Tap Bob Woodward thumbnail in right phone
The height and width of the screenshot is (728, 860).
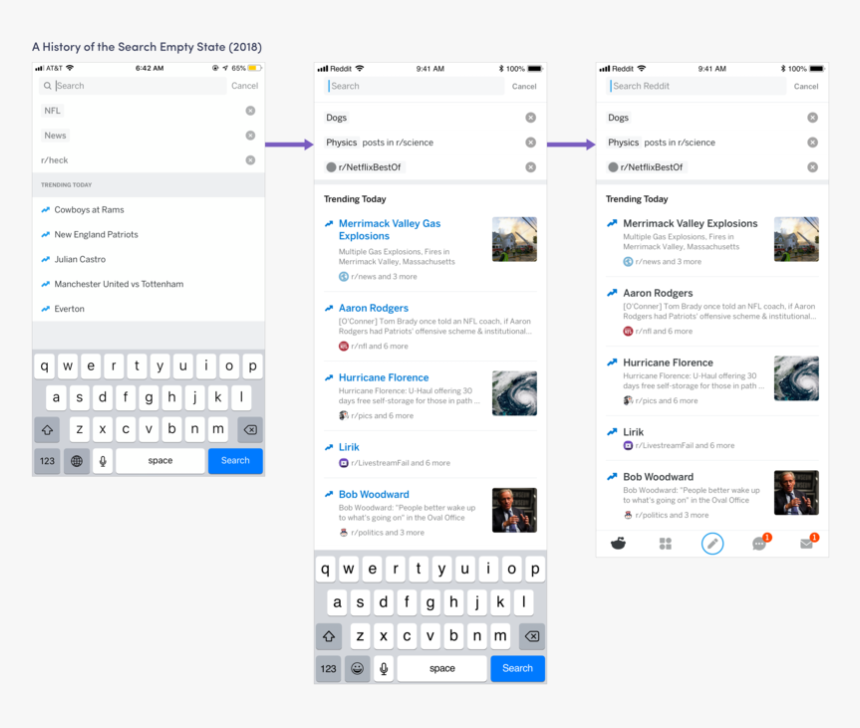(796, 493)
